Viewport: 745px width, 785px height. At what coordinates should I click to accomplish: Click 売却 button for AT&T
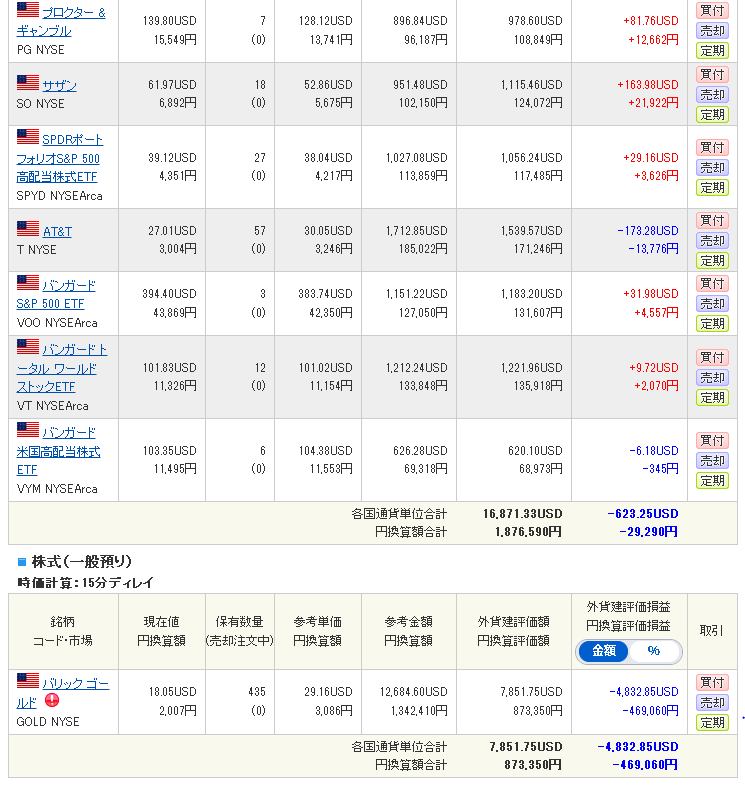[x=712, y=241]
